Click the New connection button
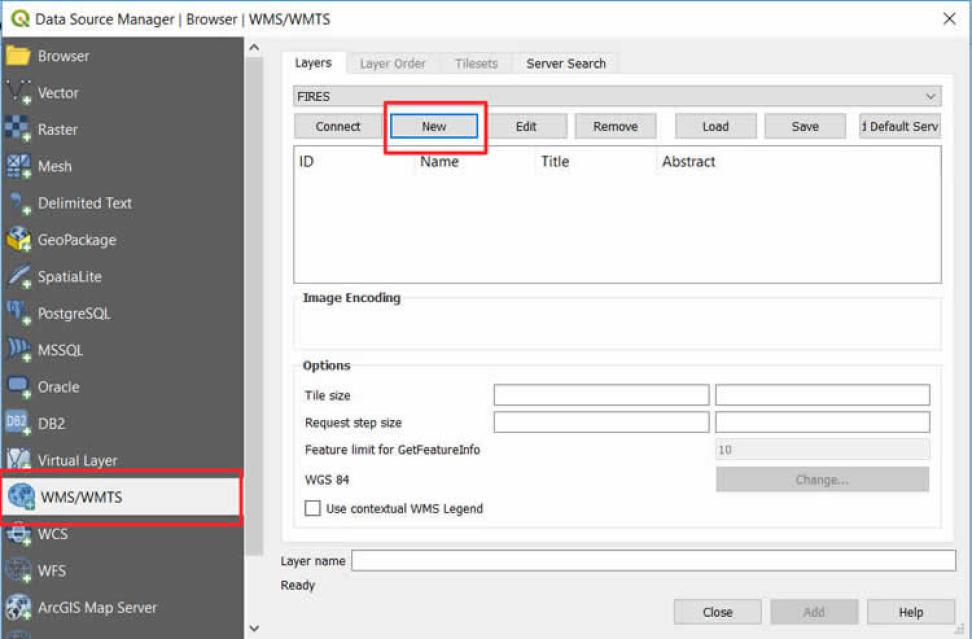972x639 pixels. pyautogui.click(x=434, y=126)
